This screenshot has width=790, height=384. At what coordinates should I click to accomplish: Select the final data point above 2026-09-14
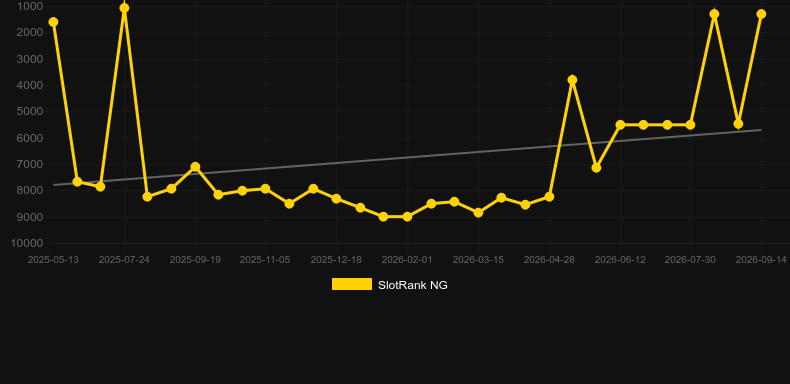coord(761,14)
